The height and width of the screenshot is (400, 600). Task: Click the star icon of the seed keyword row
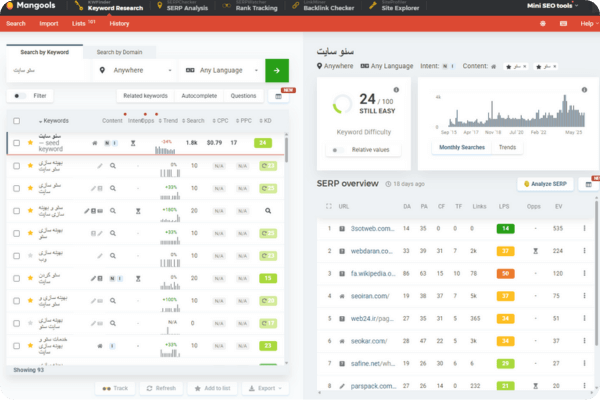tap(30, 143)
